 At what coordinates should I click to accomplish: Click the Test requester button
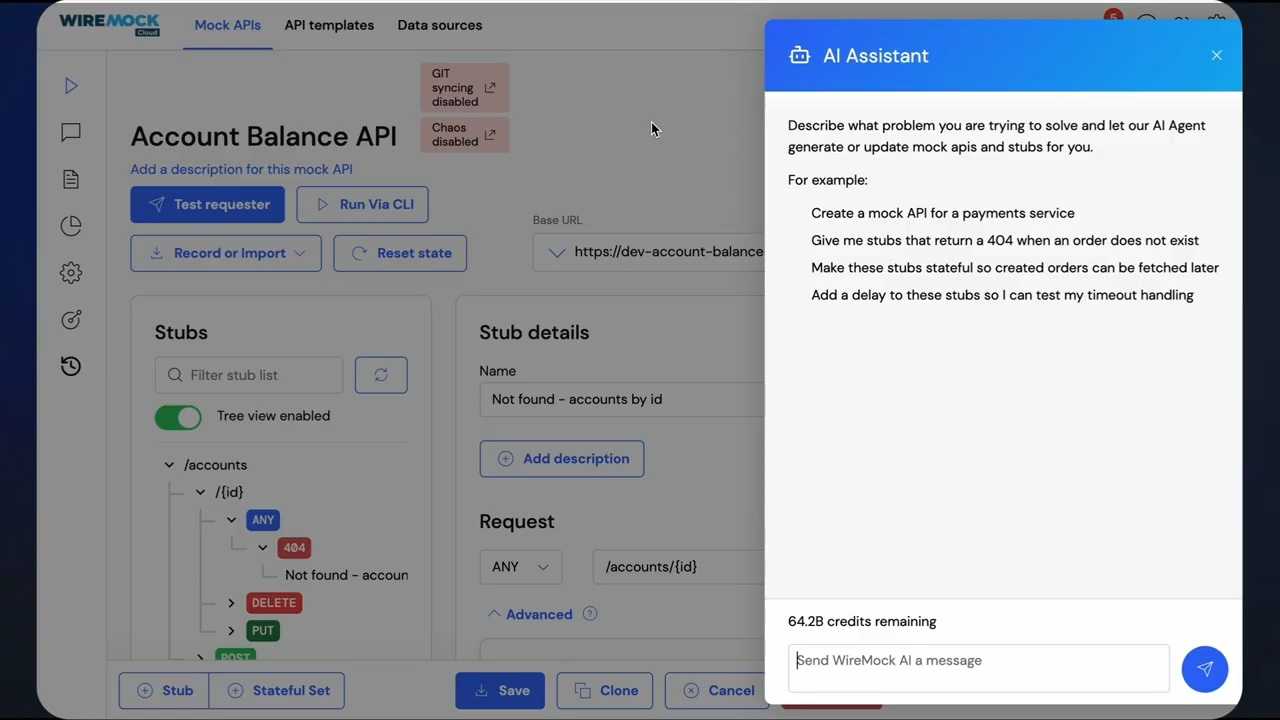click(208, 204)
